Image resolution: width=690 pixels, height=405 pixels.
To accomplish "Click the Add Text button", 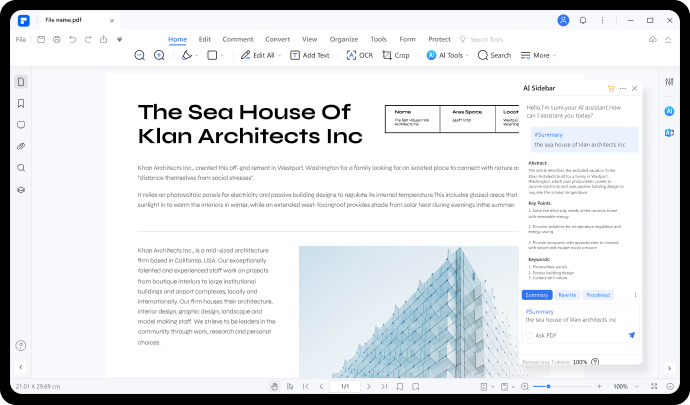I will (310, 55).
